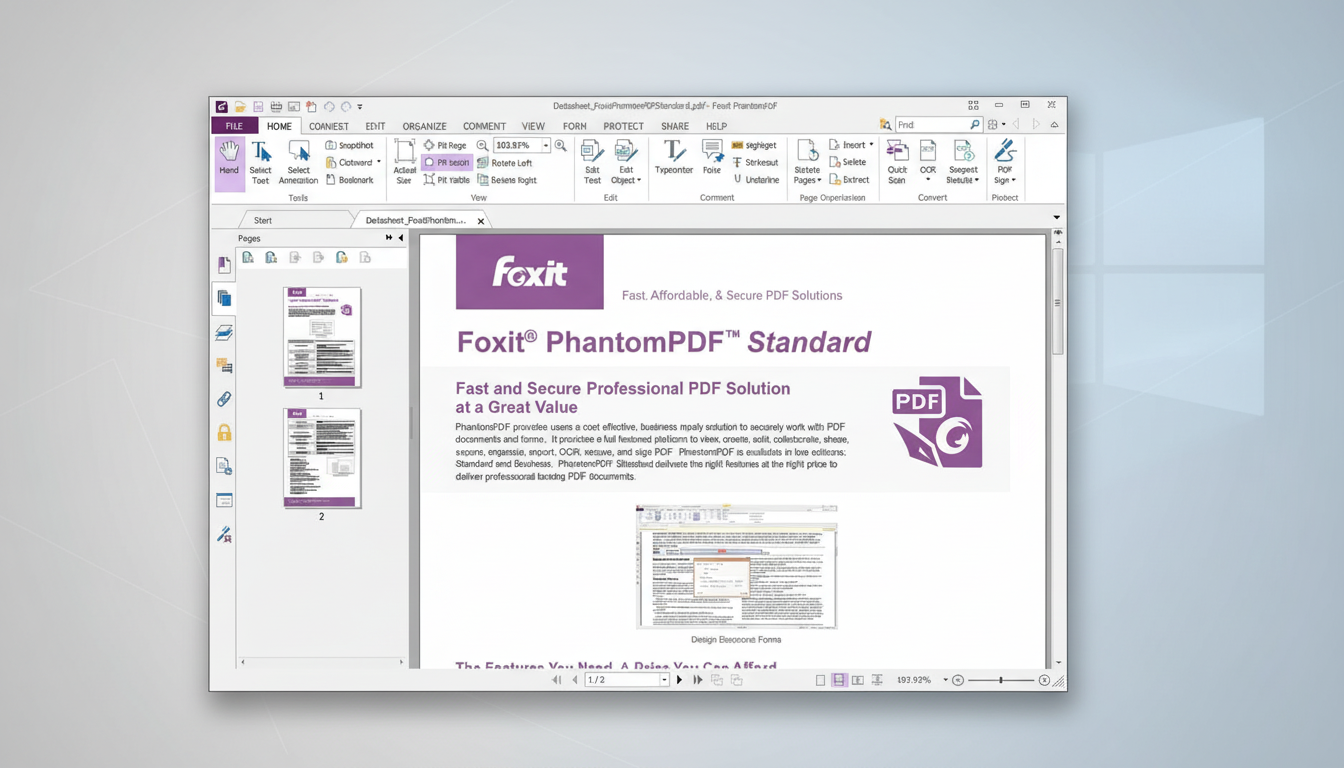The width and height of the screenshot is (1344, 768).
Task: Toggle Underline markup
Action: pyautogui.click(x=756, y=179)
